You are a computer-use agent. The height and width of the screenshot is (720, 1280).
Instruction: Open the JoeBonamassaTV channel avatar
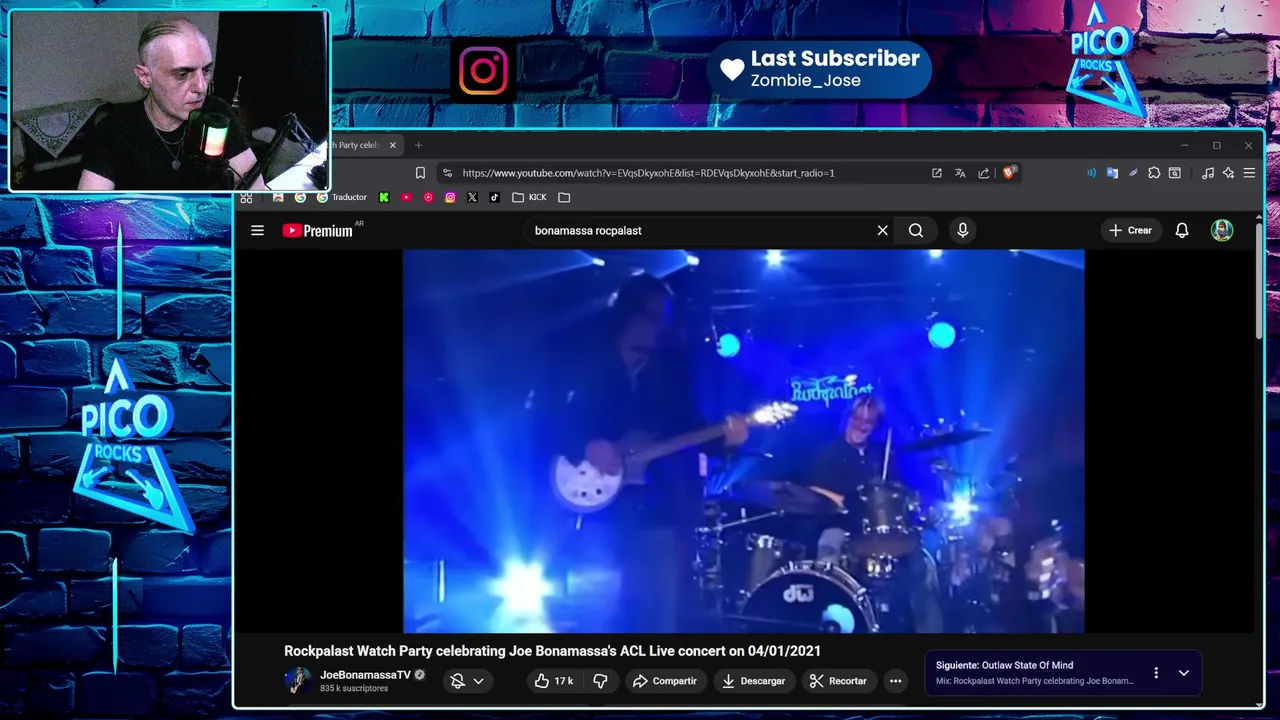tap(297, 681)
